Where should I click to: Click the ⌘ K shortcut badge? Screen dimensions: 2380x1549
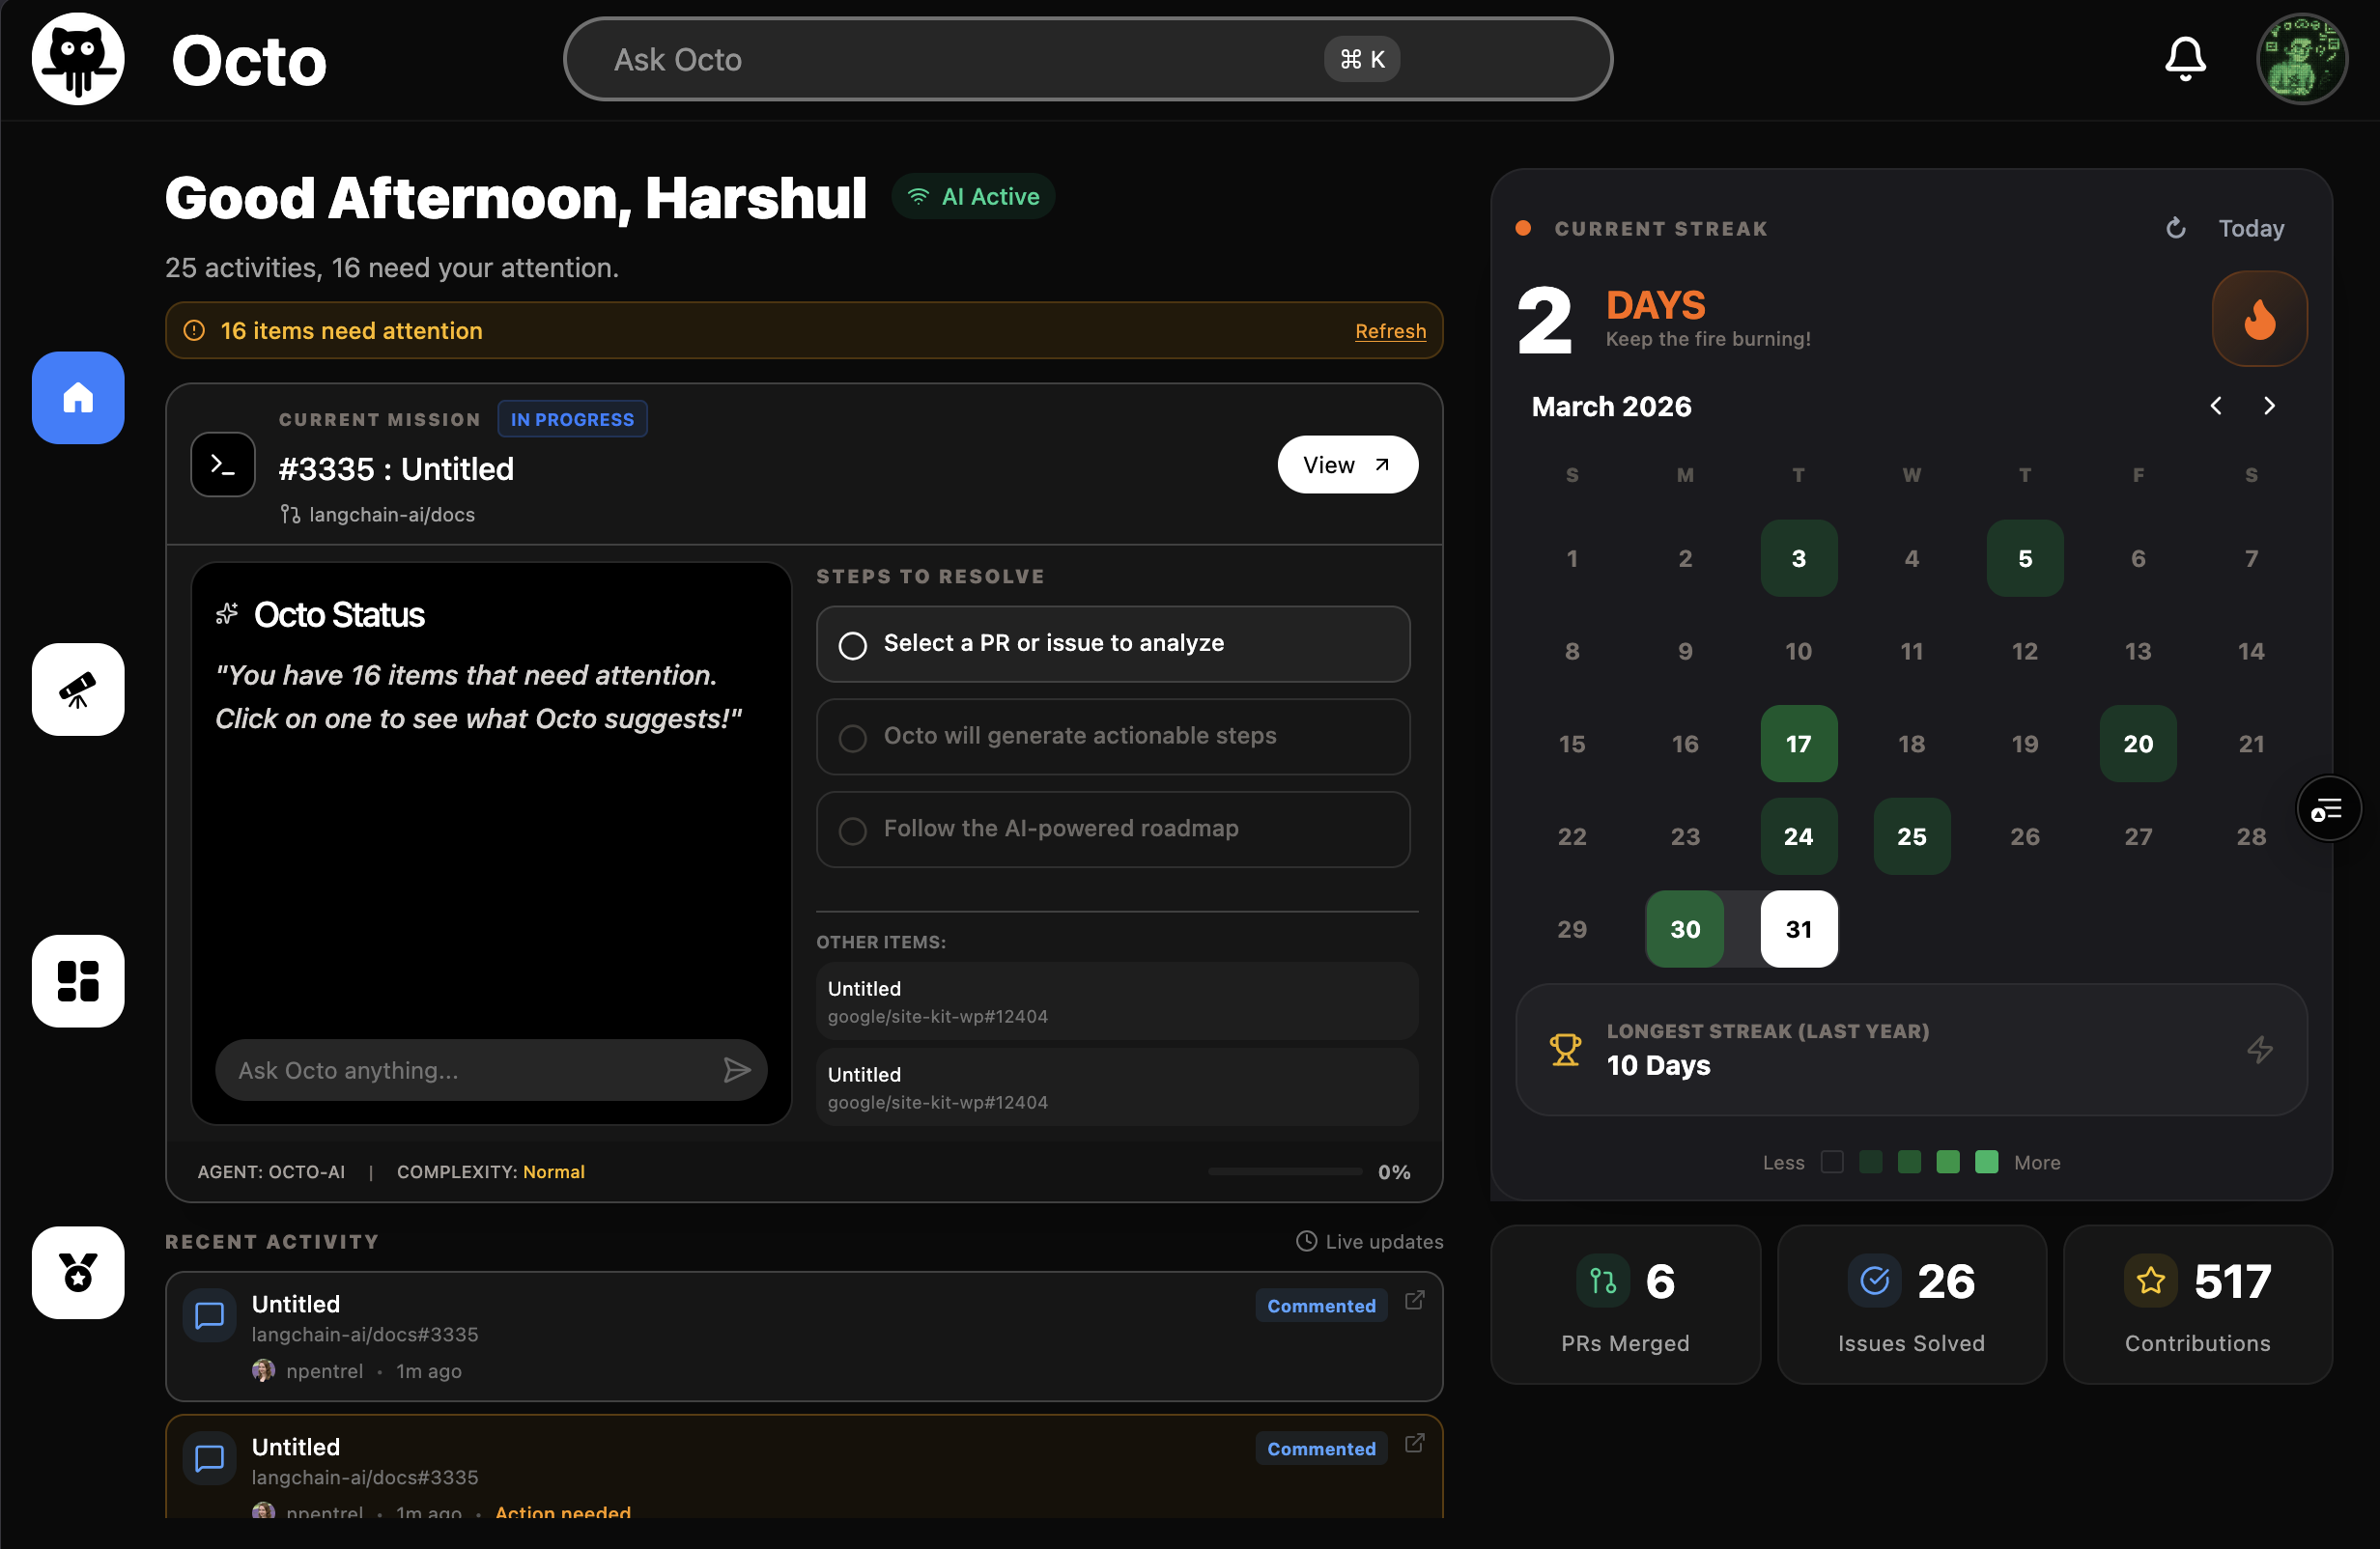1362,60
